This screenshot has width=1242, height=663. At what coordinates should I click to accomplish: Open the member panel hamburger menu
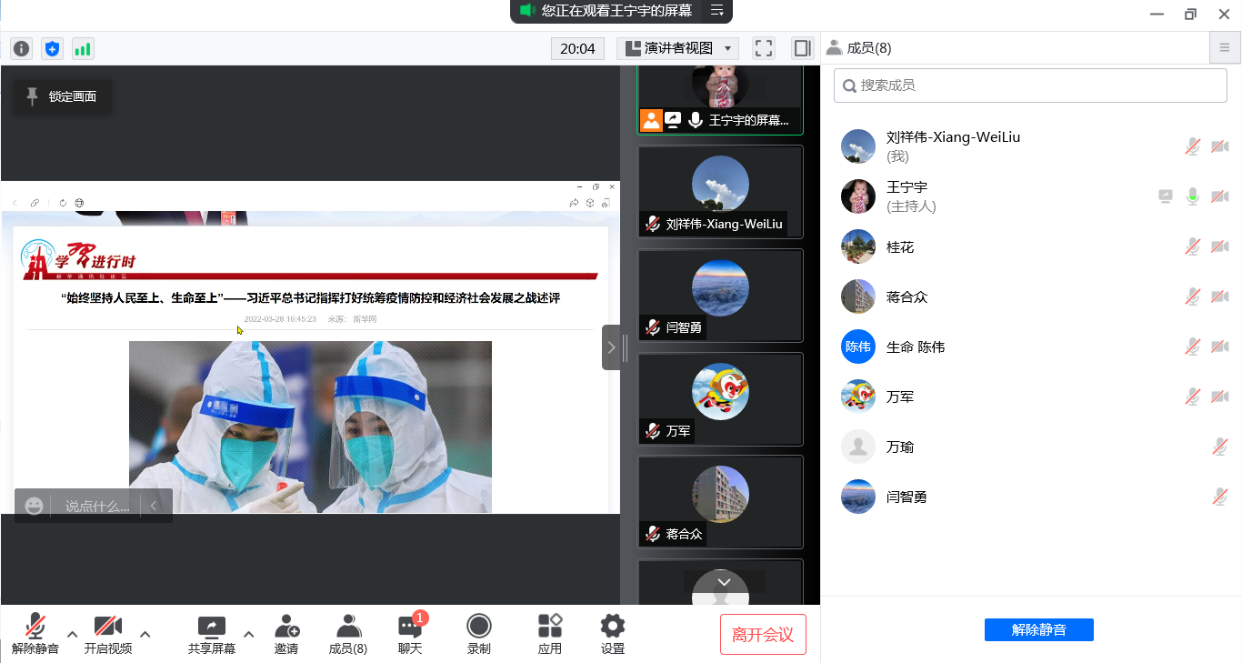click(x=1224, y=47)
